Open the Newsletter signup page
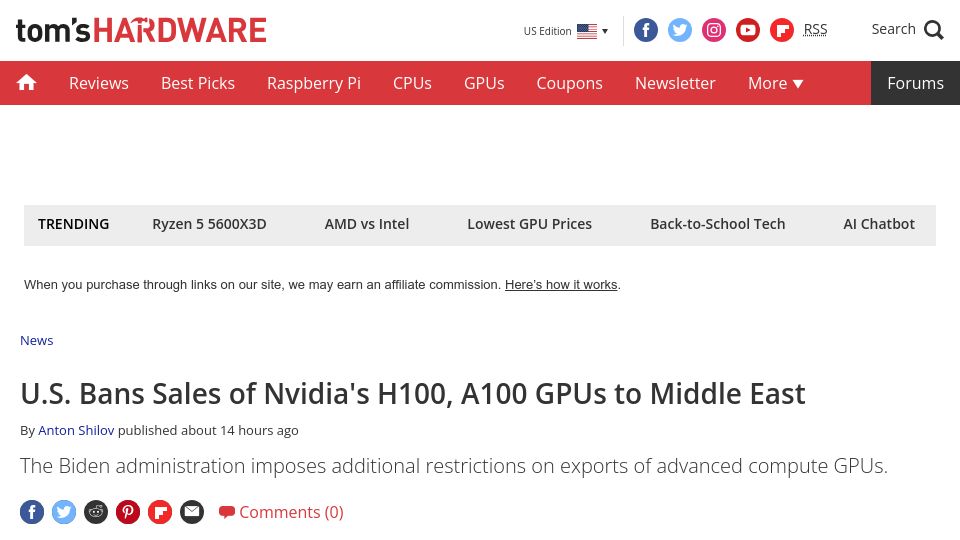Screen dimensions: 960x540 [x=675, y=83]
